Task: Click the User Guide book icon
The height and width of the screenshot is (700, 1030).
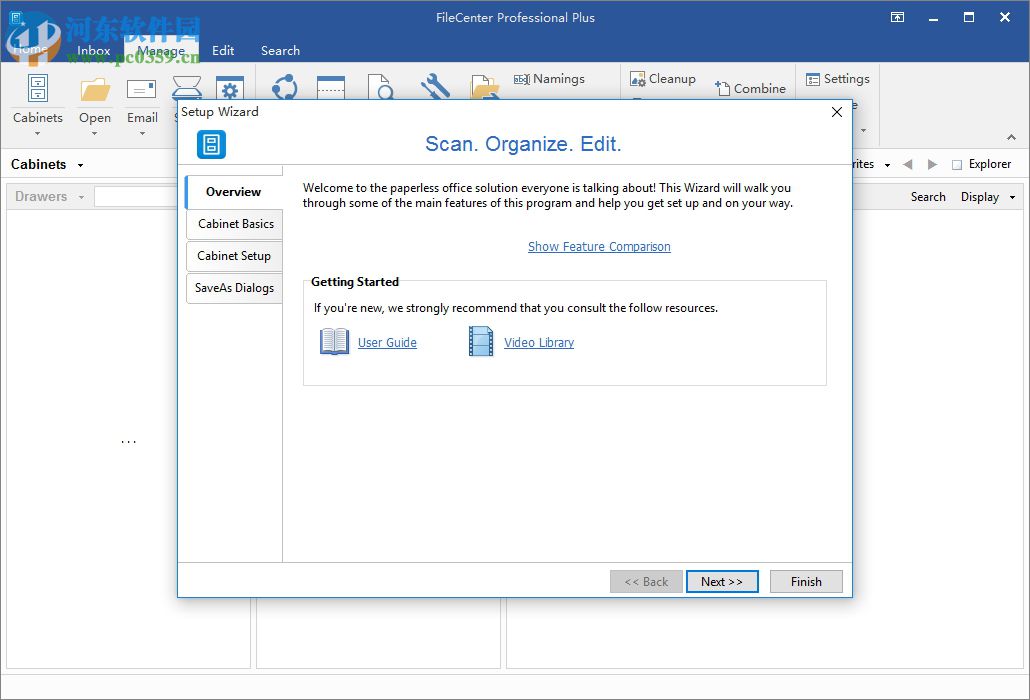Action: [x=334, y=342]
